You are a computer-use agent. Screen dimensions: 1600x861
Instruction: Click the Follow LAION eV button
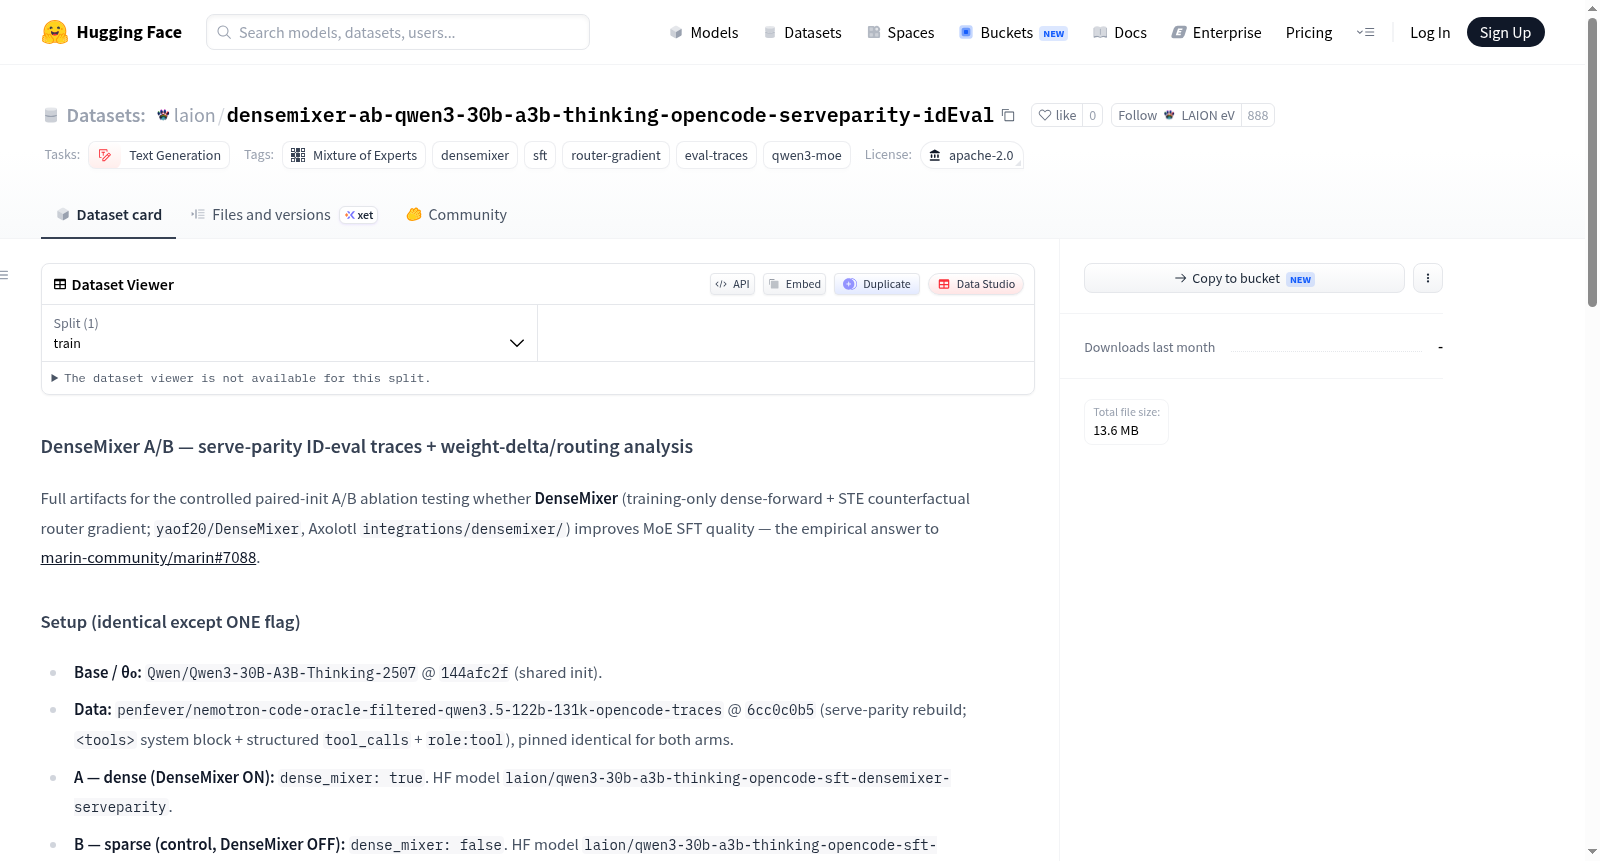[x=1176, y=115]
